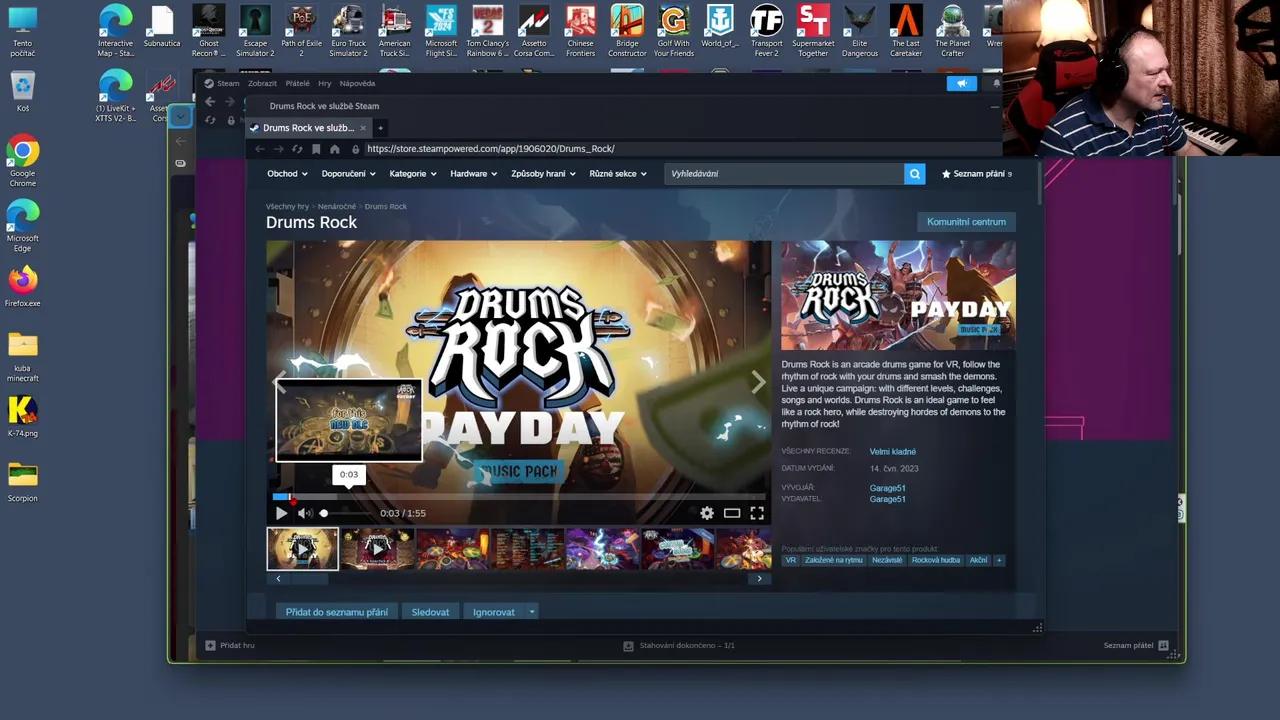
Task: Open Všechny hry breadcrumb link
Action: 287,206
